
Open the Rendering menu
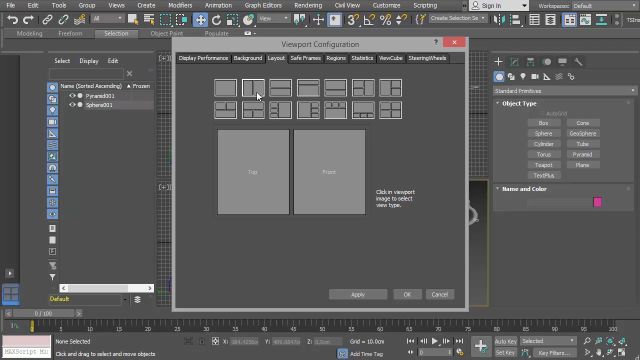(x=308, y=5)
